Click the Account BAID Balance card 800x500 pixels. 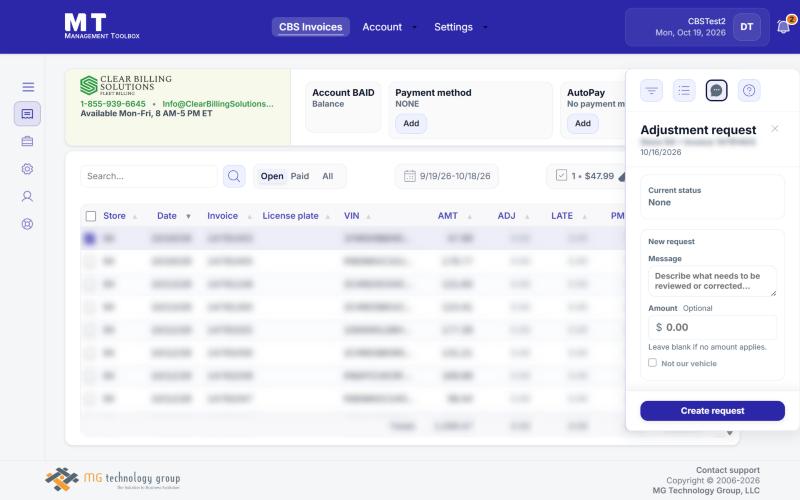pyautogui.click(x=343, y=107)
